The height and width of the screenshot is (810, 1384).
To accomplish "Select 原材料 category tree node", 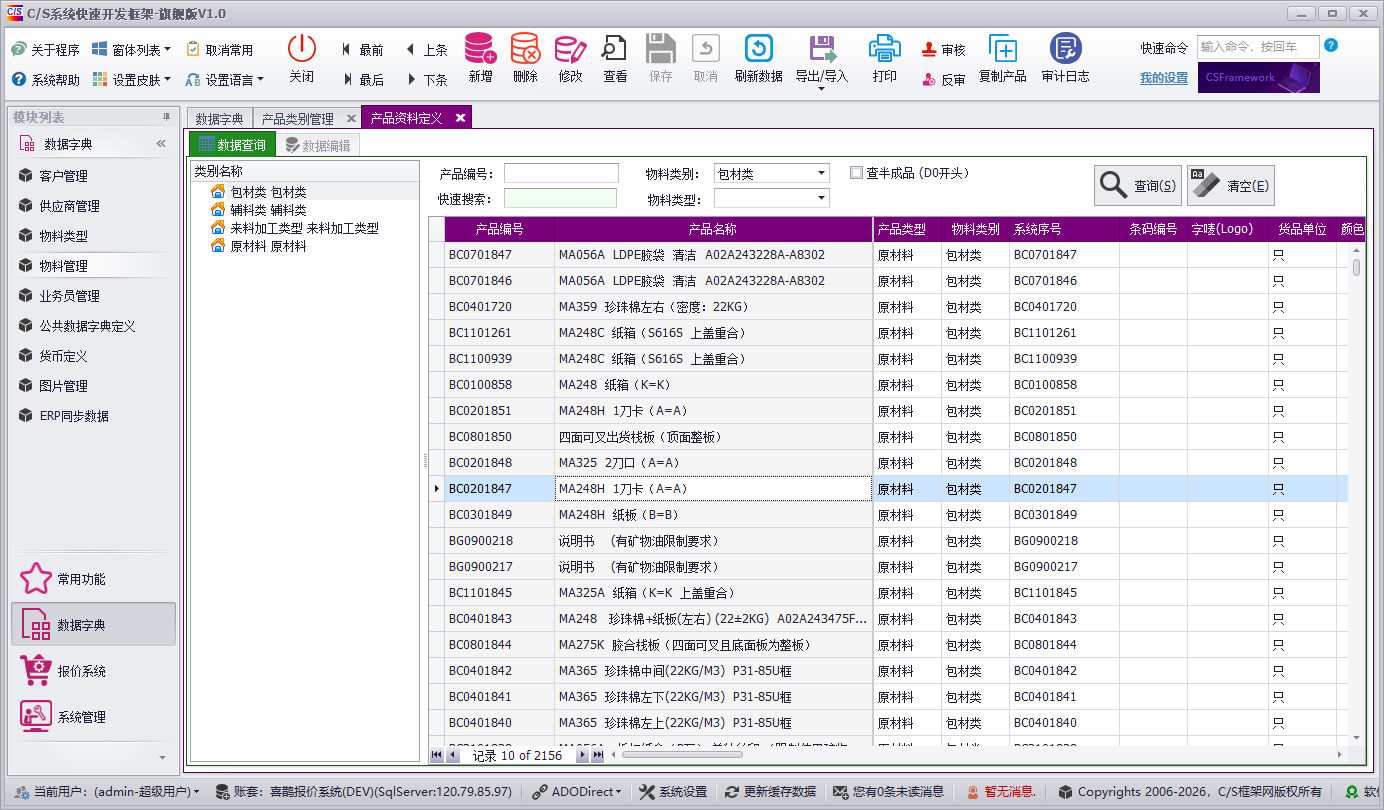I will [268, 246].
